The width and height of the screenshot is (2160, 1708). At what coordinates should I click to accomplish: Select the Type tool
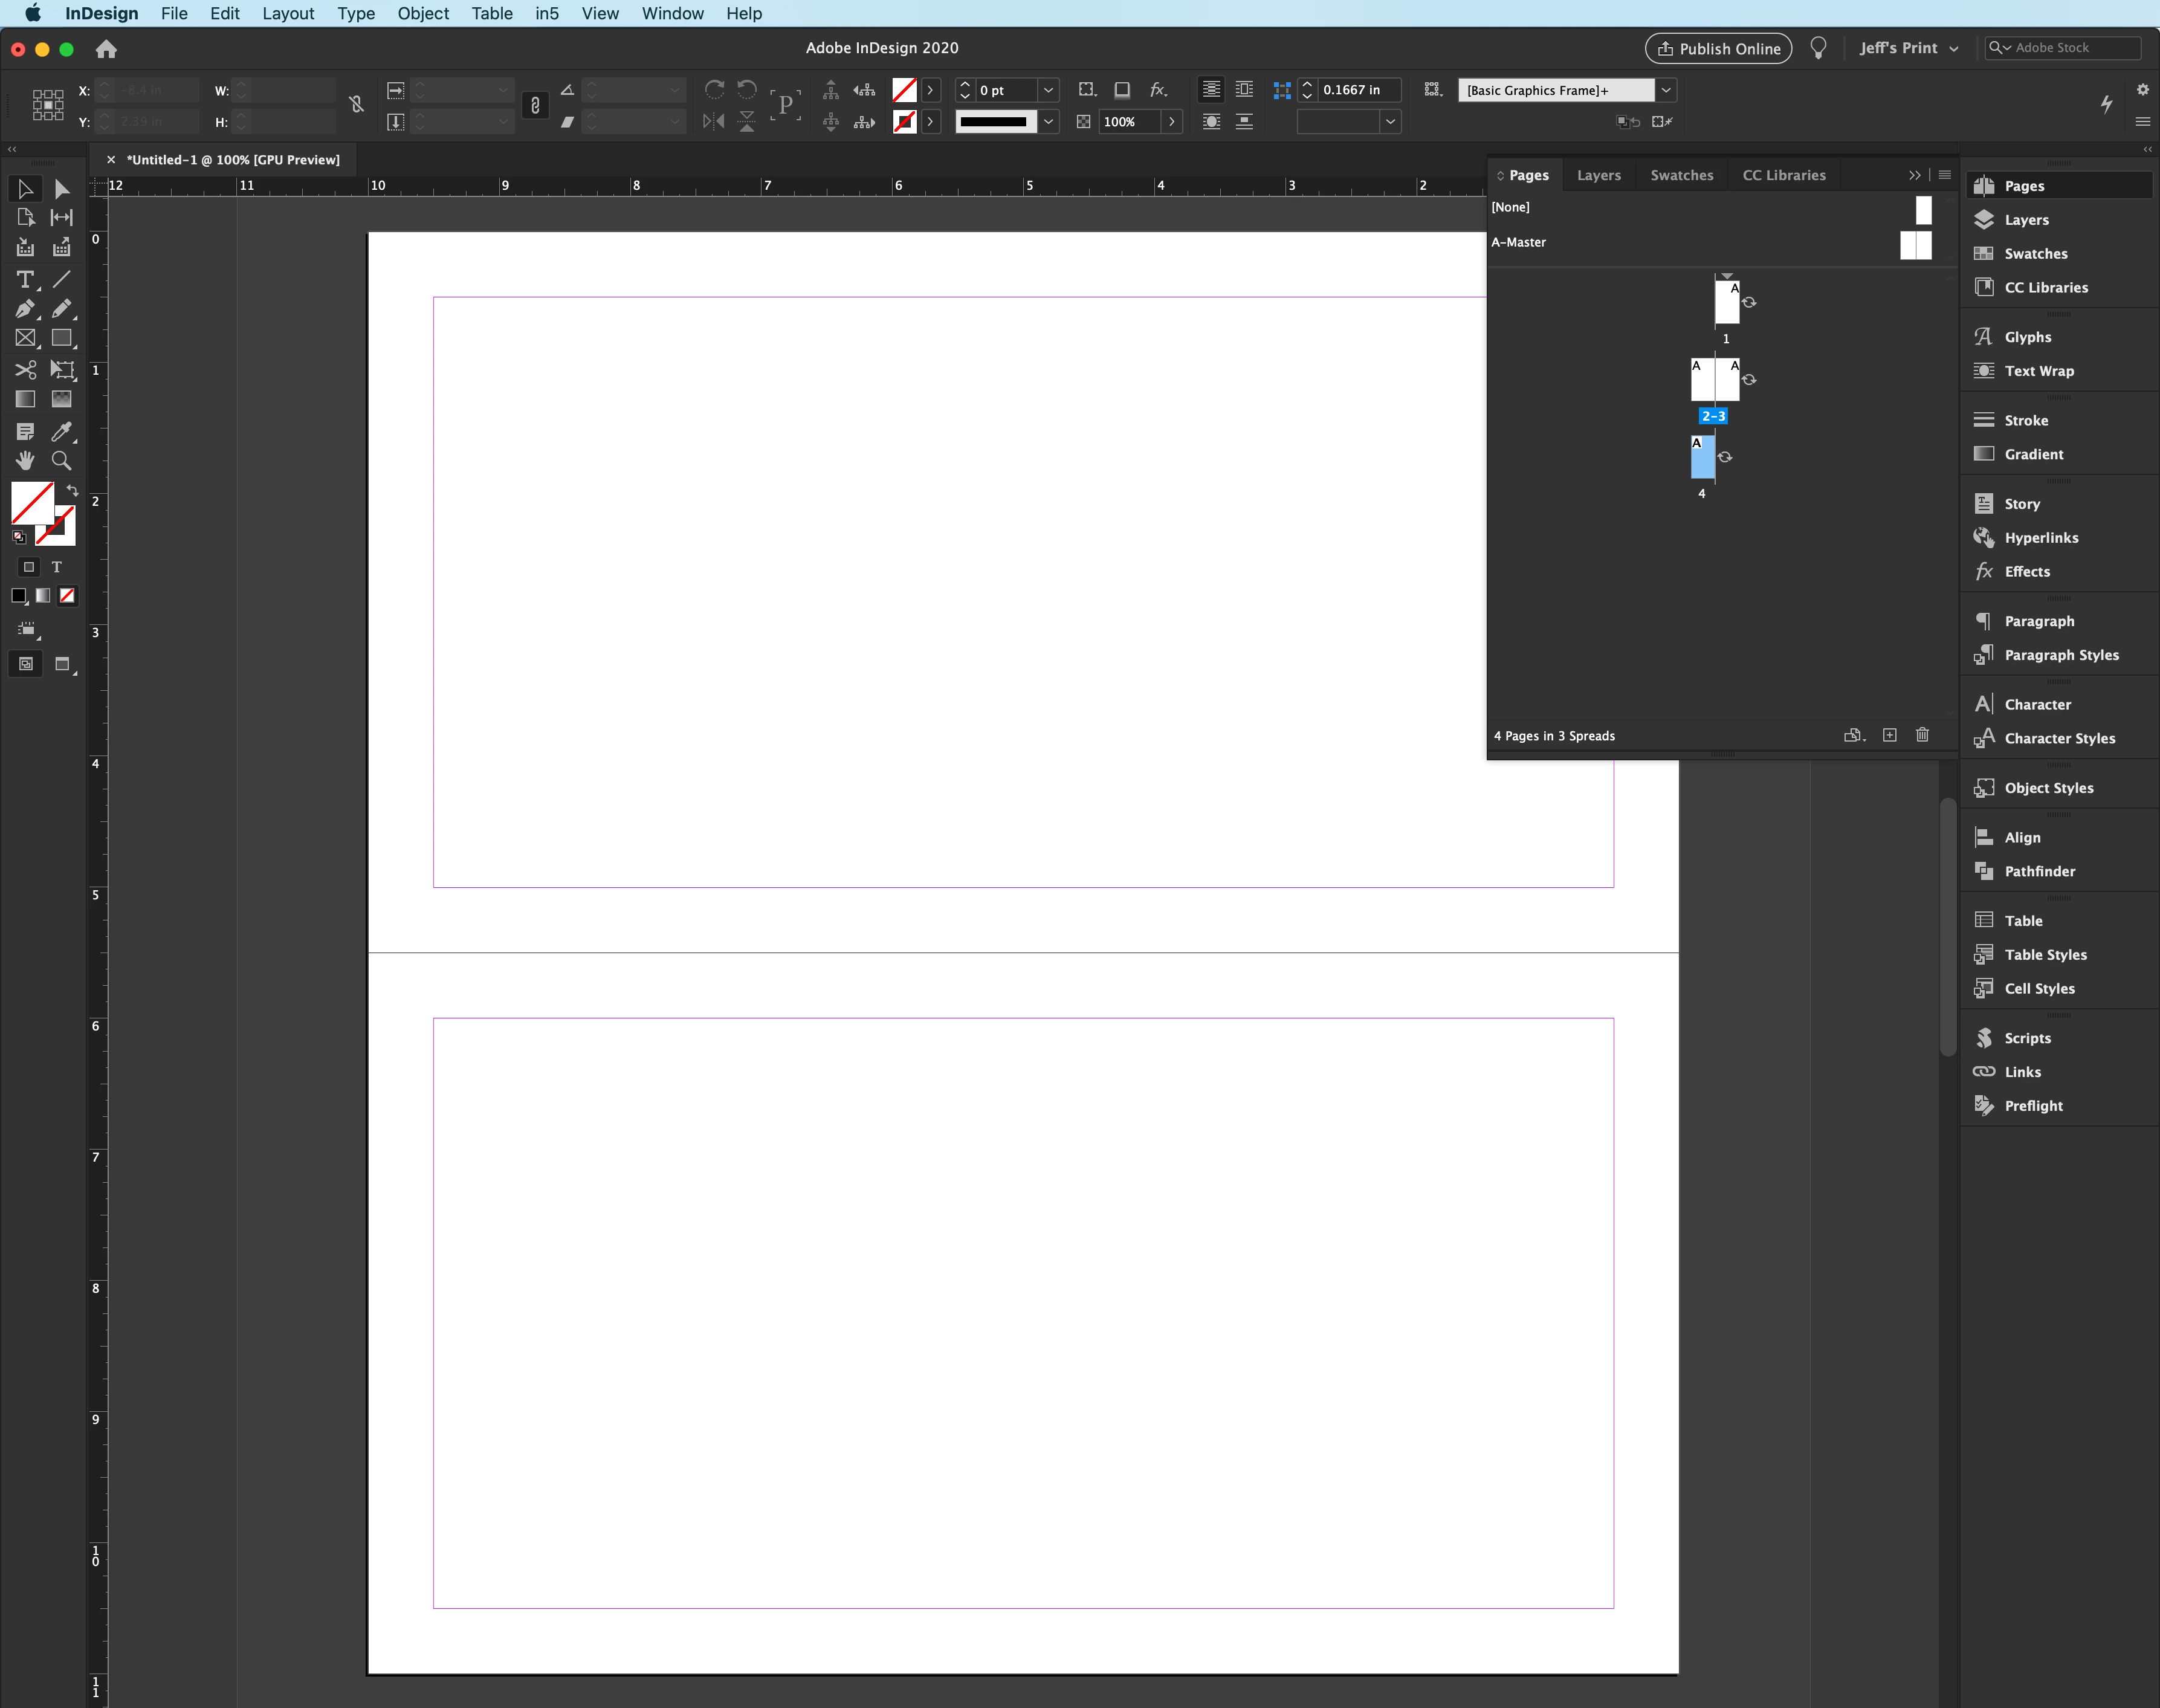25,280
